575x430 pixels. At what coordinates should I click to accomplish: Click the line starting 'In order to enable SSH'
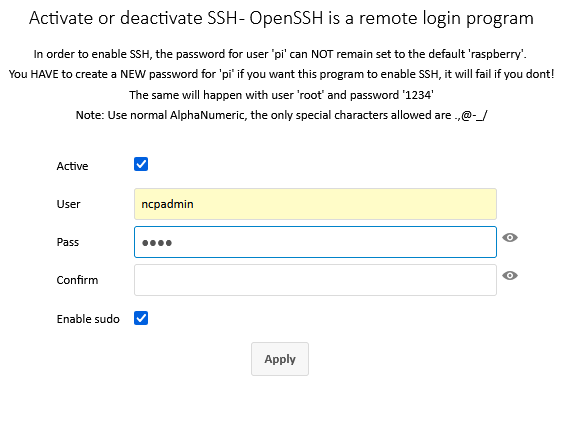pyautogui.click(x=280, y=54)
